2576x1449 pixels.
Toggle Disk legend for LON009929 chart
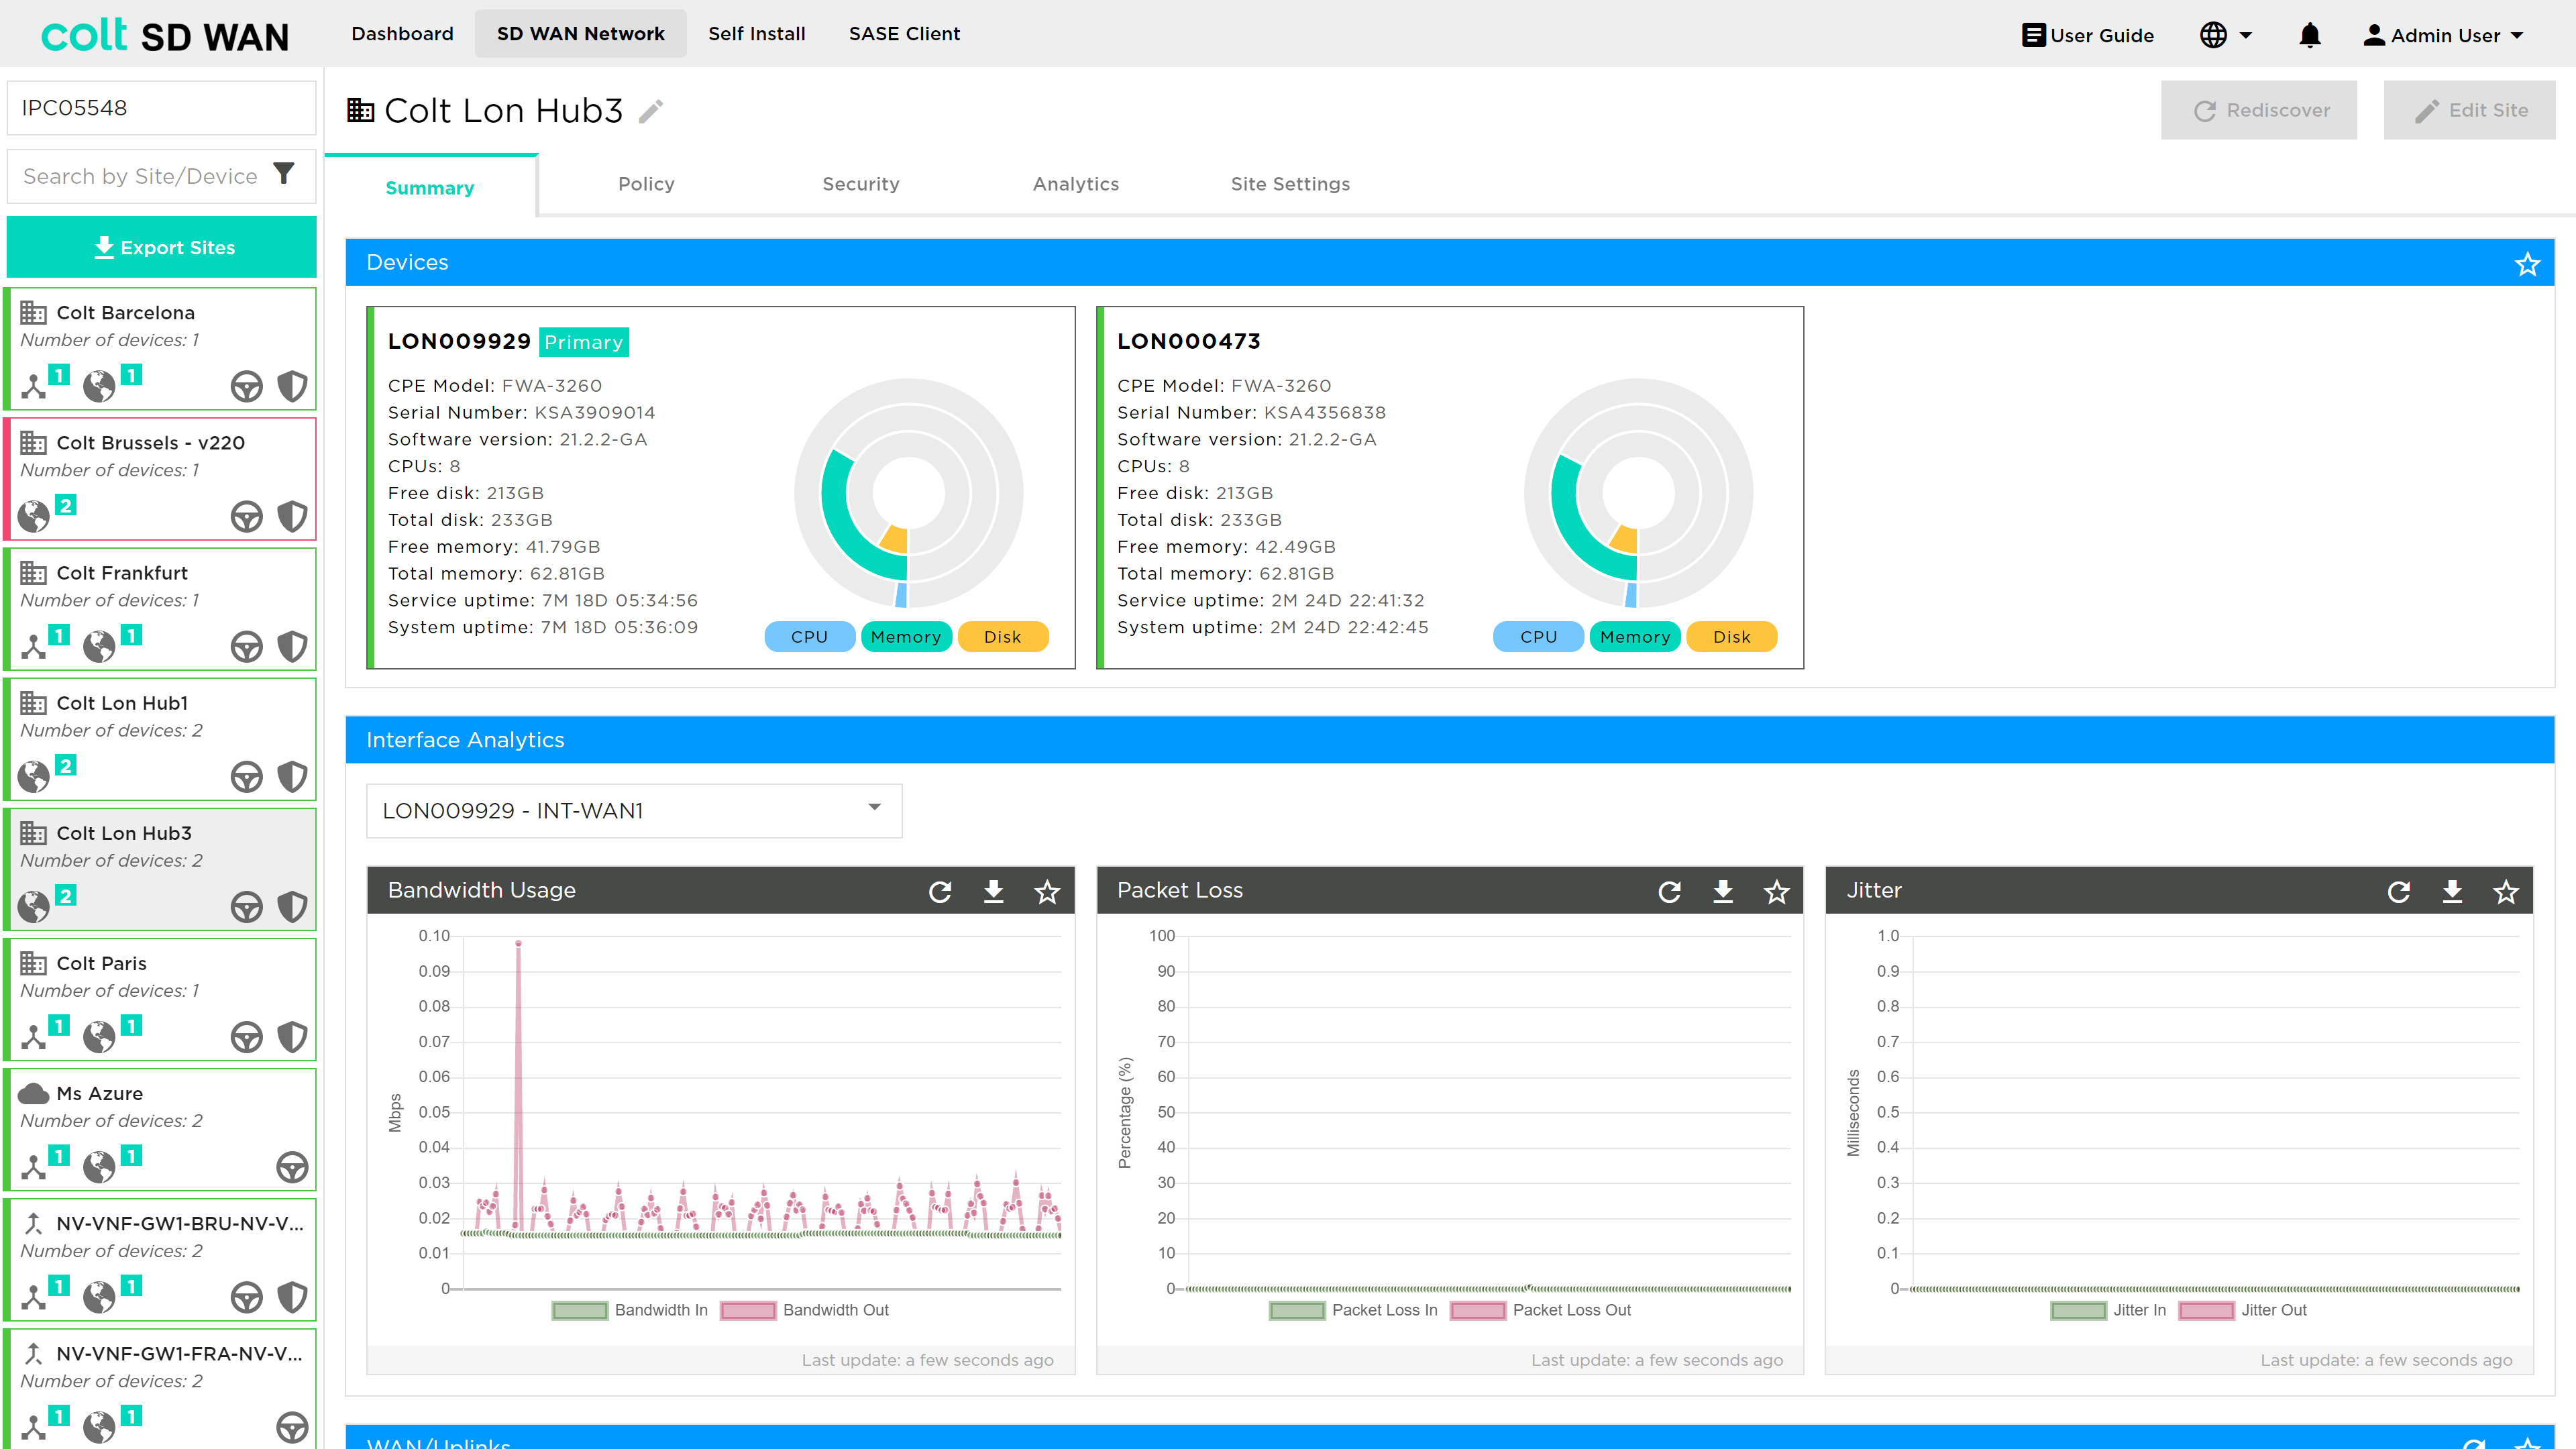1003,637
